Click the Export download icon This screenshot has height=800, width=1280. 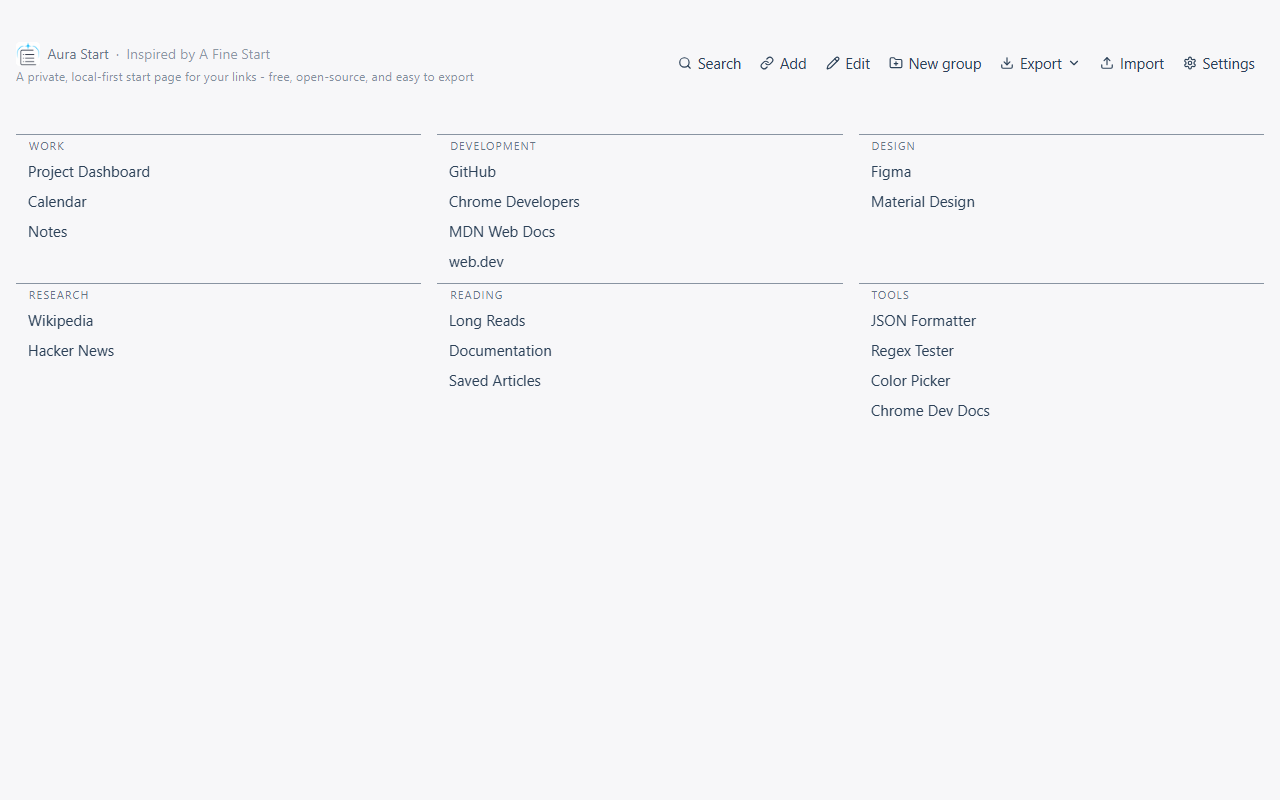coord(1007,63)
